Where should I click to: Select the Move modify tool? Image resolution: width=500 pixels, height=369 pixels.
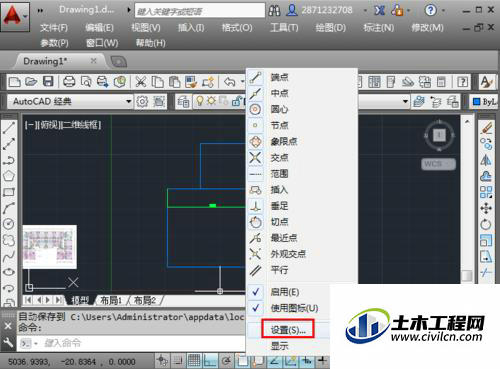click(x=486, y=208)
